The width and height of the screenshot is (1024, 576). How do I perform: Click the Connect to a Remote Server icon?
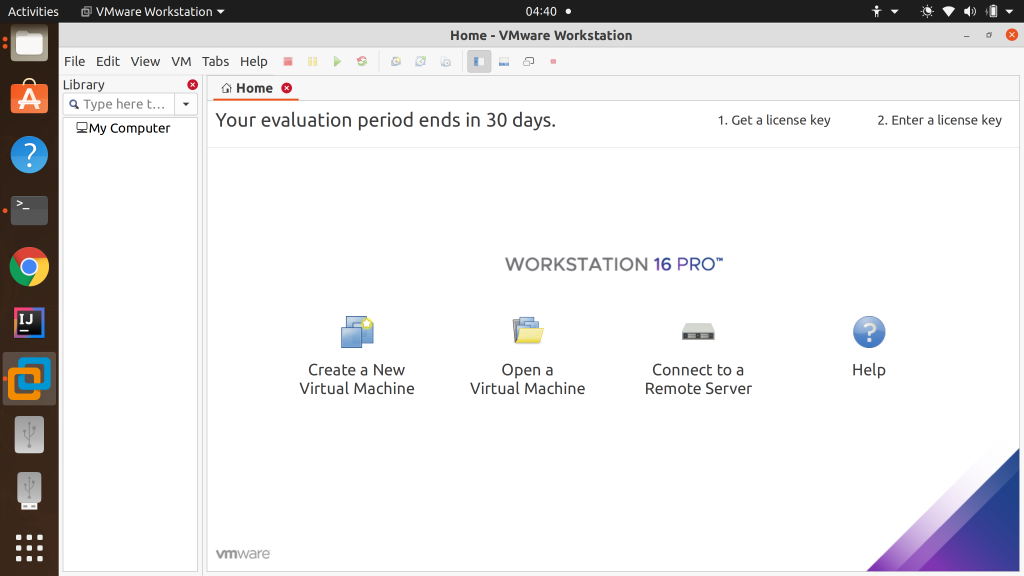coord(698,332)
